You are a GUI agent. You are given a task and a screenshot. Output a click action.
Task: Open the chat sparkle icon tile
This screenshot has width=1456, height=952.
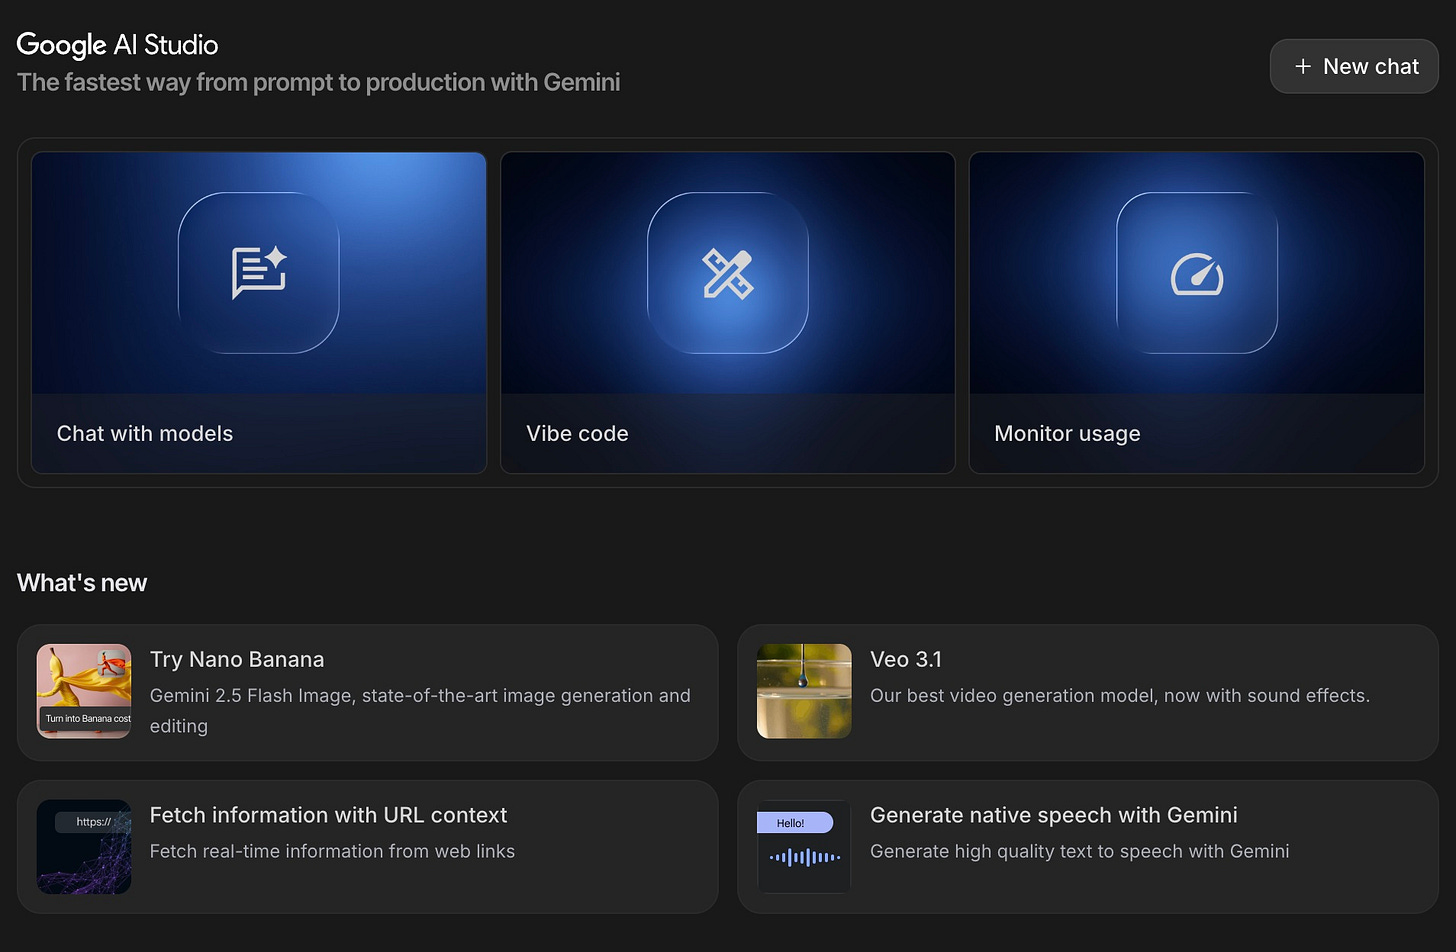(259, 273)
